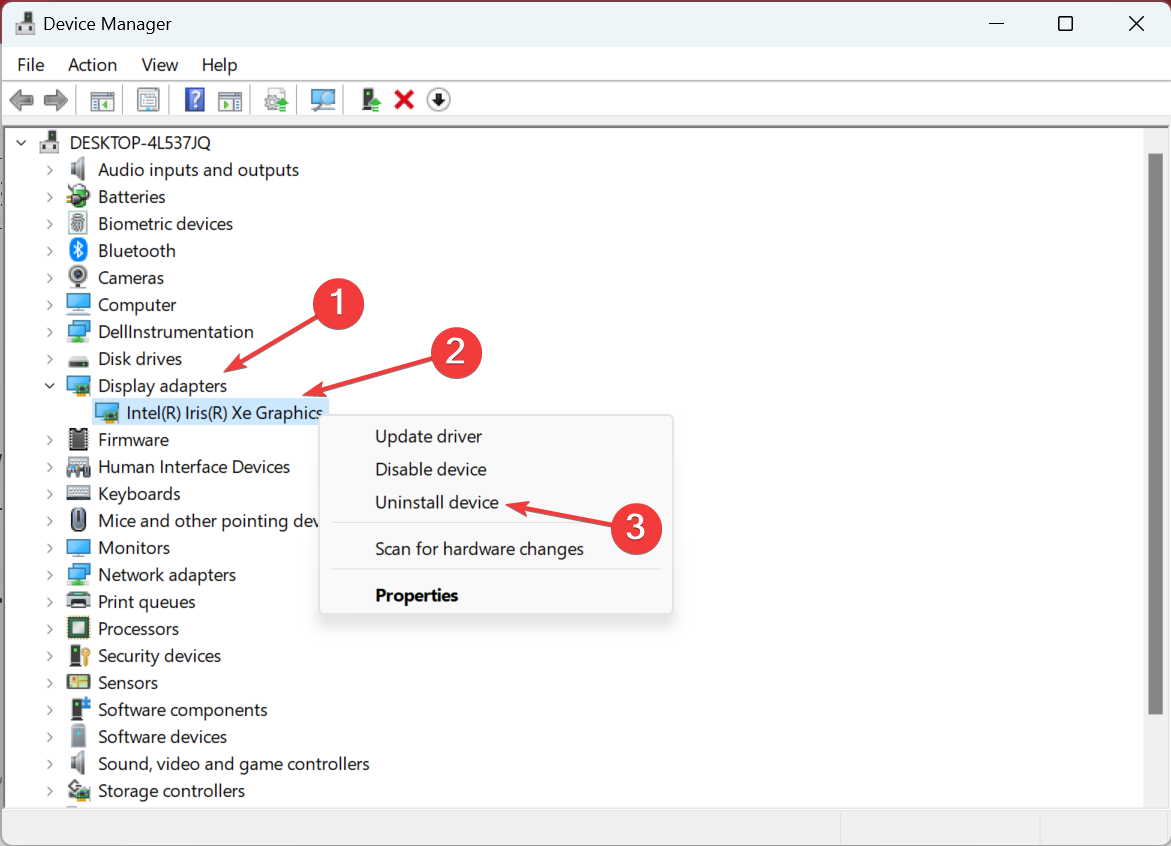Select Mice and other pointing devices row
Screen dimensions: 1171x846
(208, 520)
